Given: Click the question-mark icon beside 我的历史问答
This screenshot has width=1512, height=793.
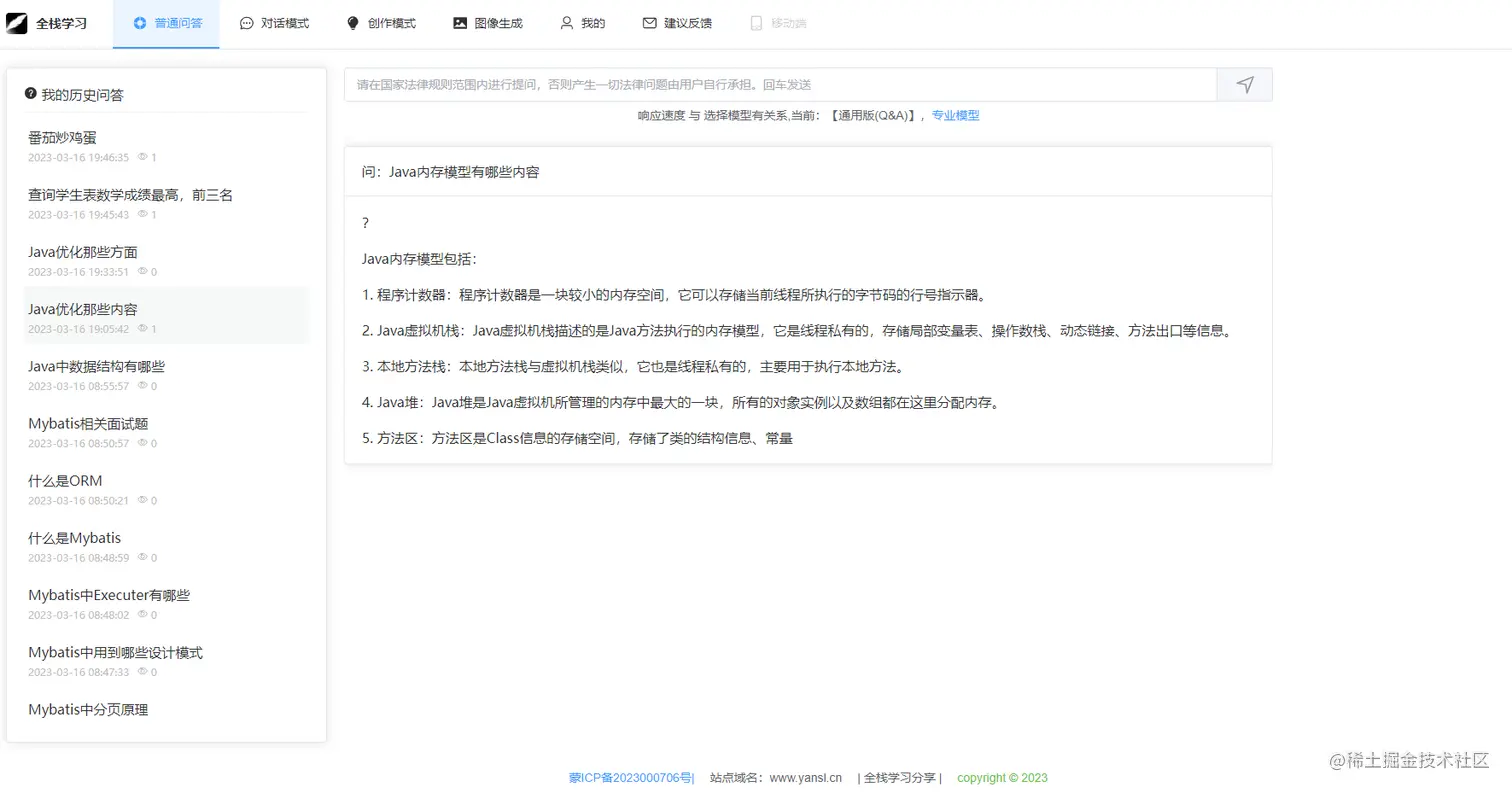Looking at the screenshot, I should pyautogui.click(x=31, y=93).
